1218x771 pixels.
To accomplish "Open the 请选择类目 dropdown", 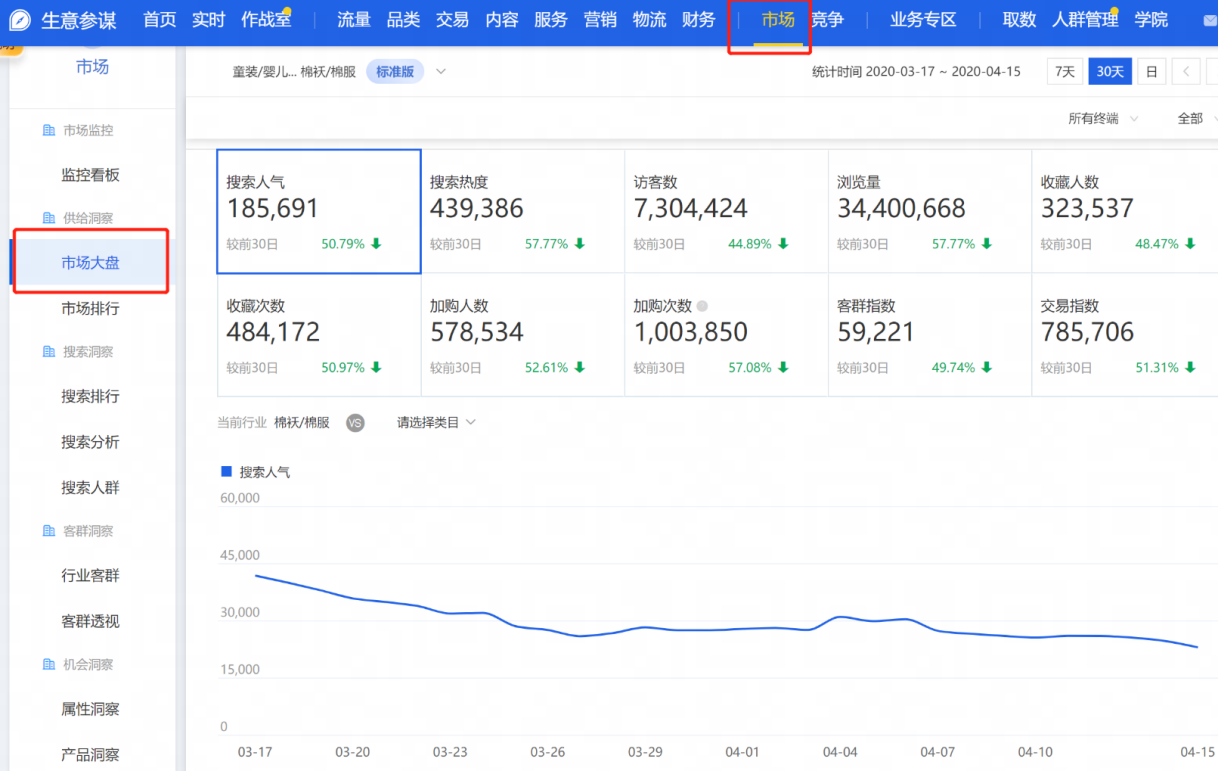I will pyautogui.click(x=436, y=423).
